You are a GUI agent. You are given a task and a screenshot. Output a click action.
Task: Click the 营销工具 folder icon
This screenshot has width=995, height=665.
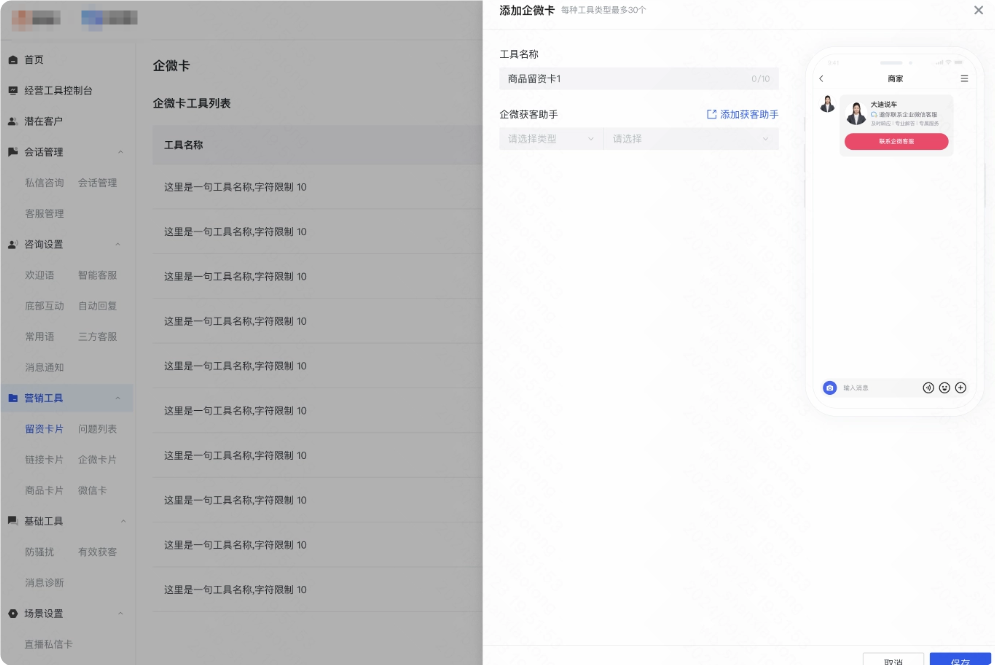[13, 398]
